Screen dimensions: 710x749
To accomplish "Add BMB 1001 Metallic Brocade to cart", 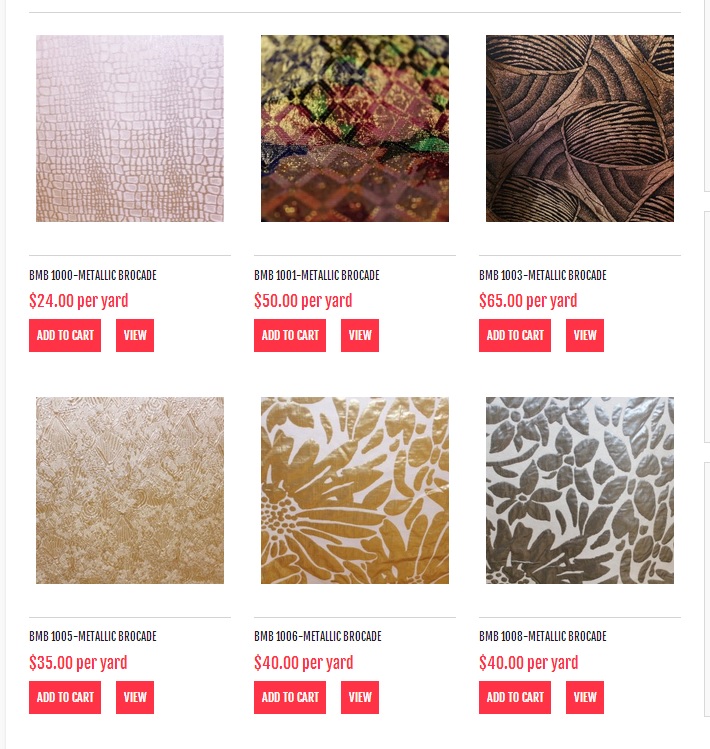I will (290, 335).
